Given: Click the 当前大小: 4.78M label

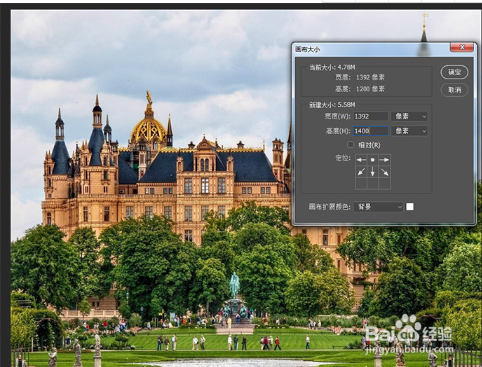Looking at the screenshot, I should pyautogui.click(x=332, y=67).
